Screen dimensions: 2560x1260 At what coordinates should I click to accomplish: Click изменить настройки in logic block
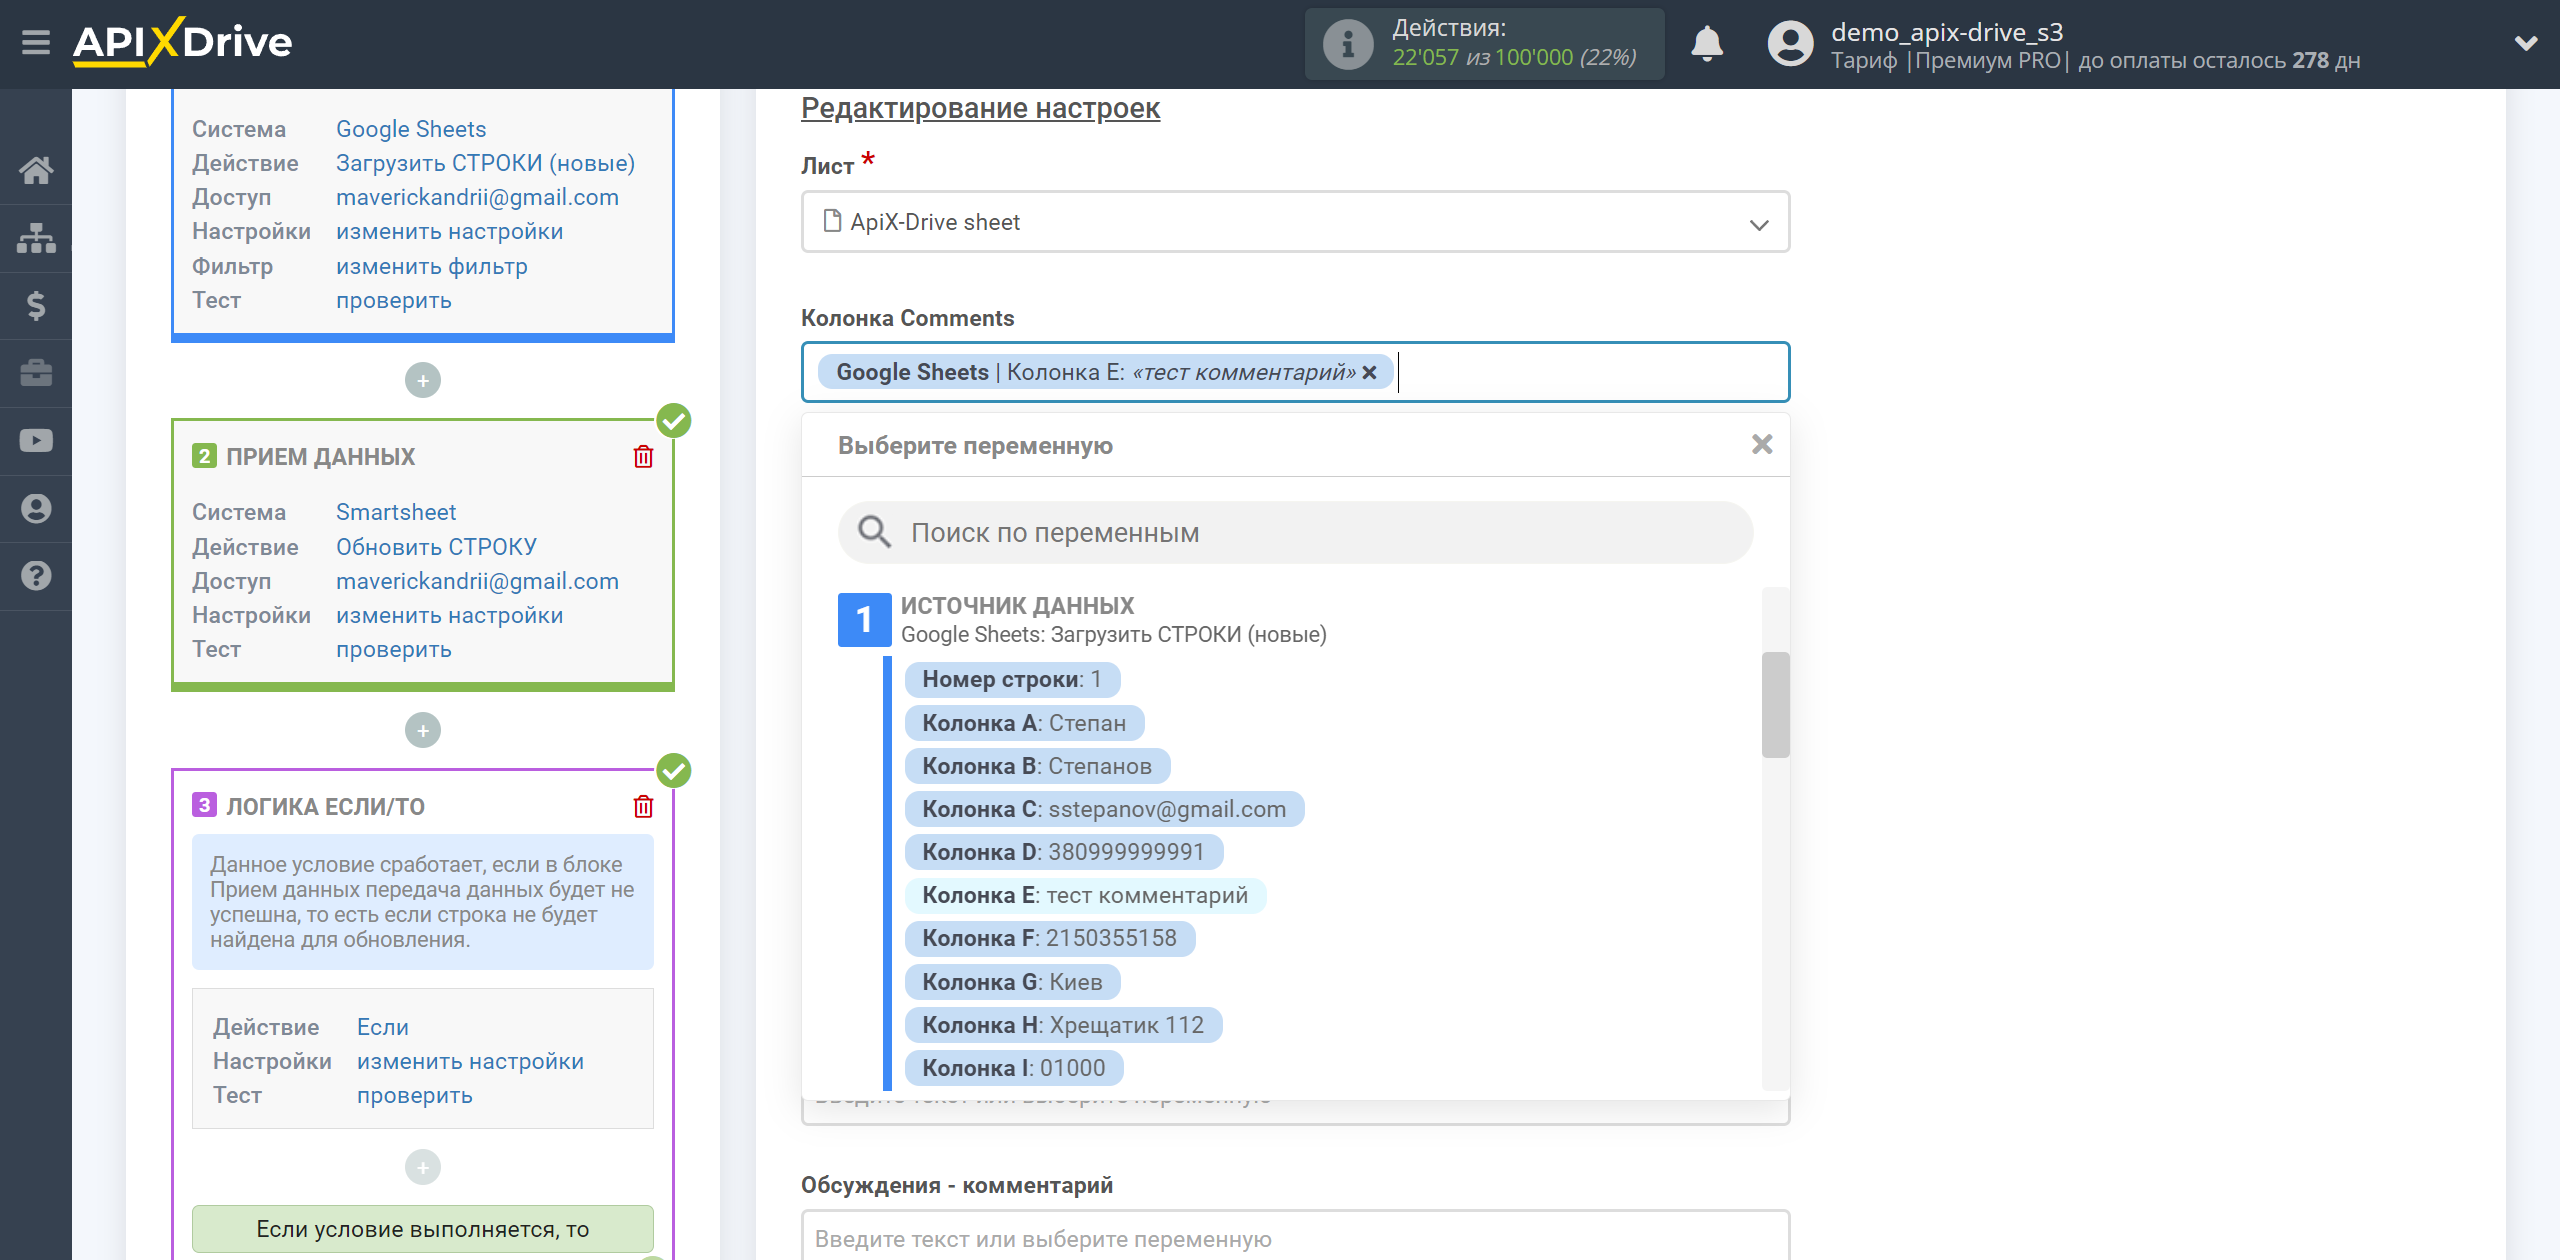point(470,1061)
